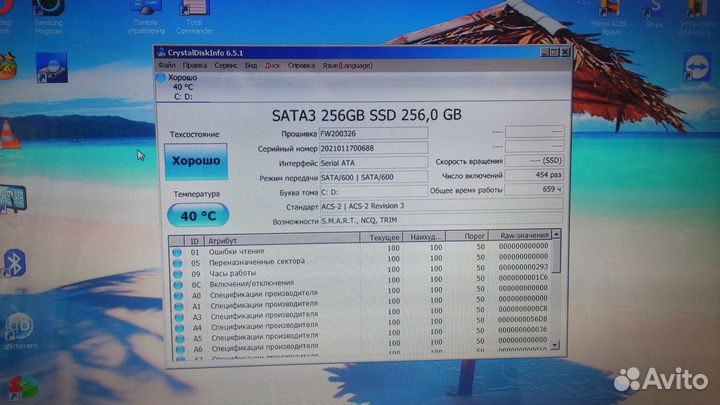This screenshot has width=720, height=405.
Task: Click status circle of attribute A1
Action: pos(179,306)
